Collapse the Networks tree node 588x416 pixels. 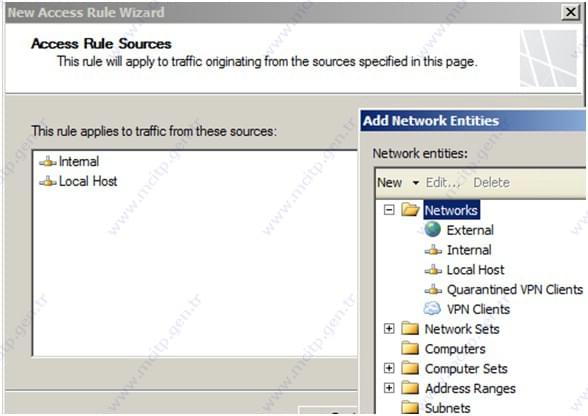389,210
